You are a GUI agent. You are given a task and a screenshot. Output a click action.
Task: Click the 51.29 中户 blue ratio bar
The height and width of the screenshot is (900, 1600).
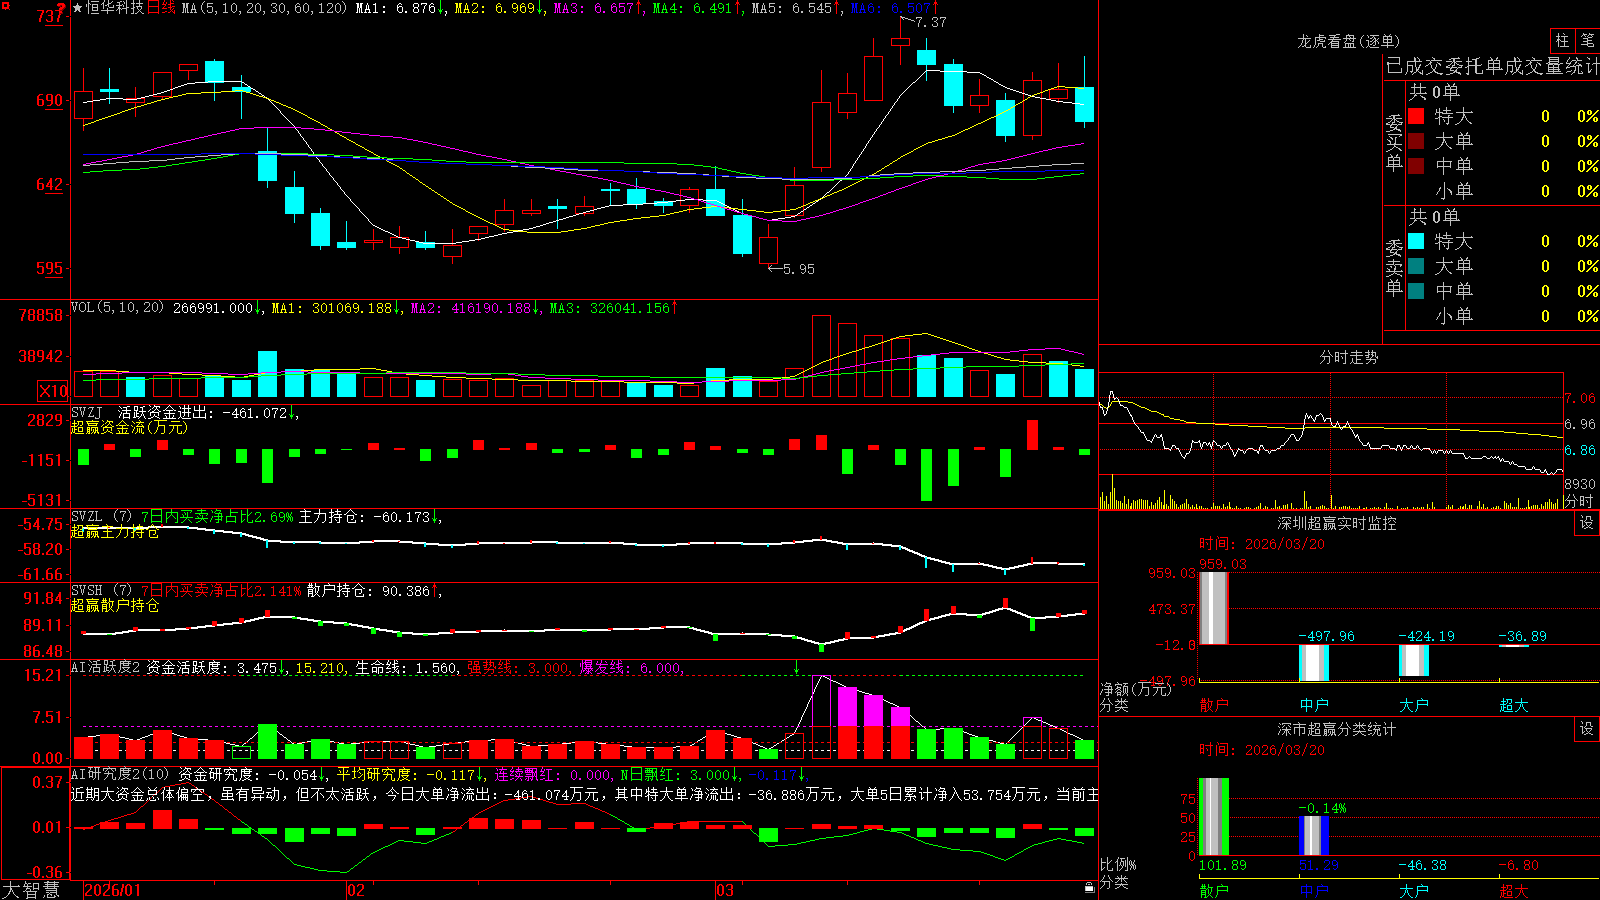[1314, 836]
